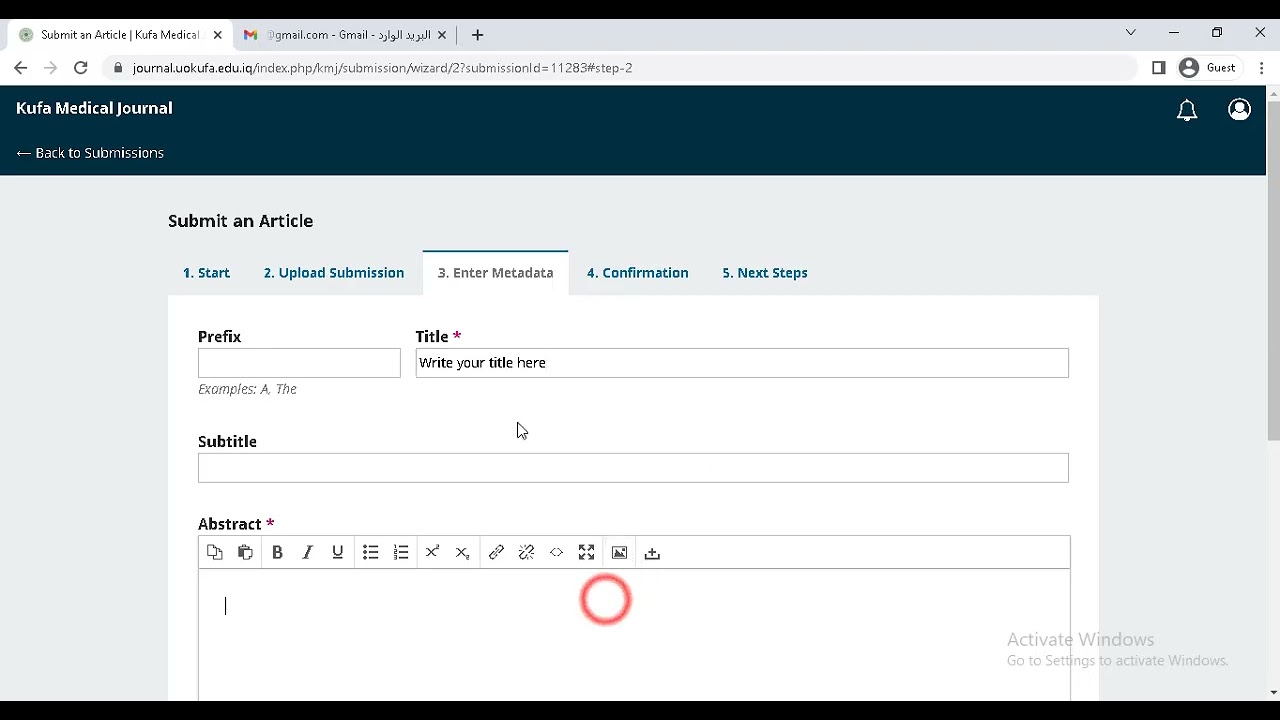
Task: Click into the Prefix input field
Action: click(299, 363)
